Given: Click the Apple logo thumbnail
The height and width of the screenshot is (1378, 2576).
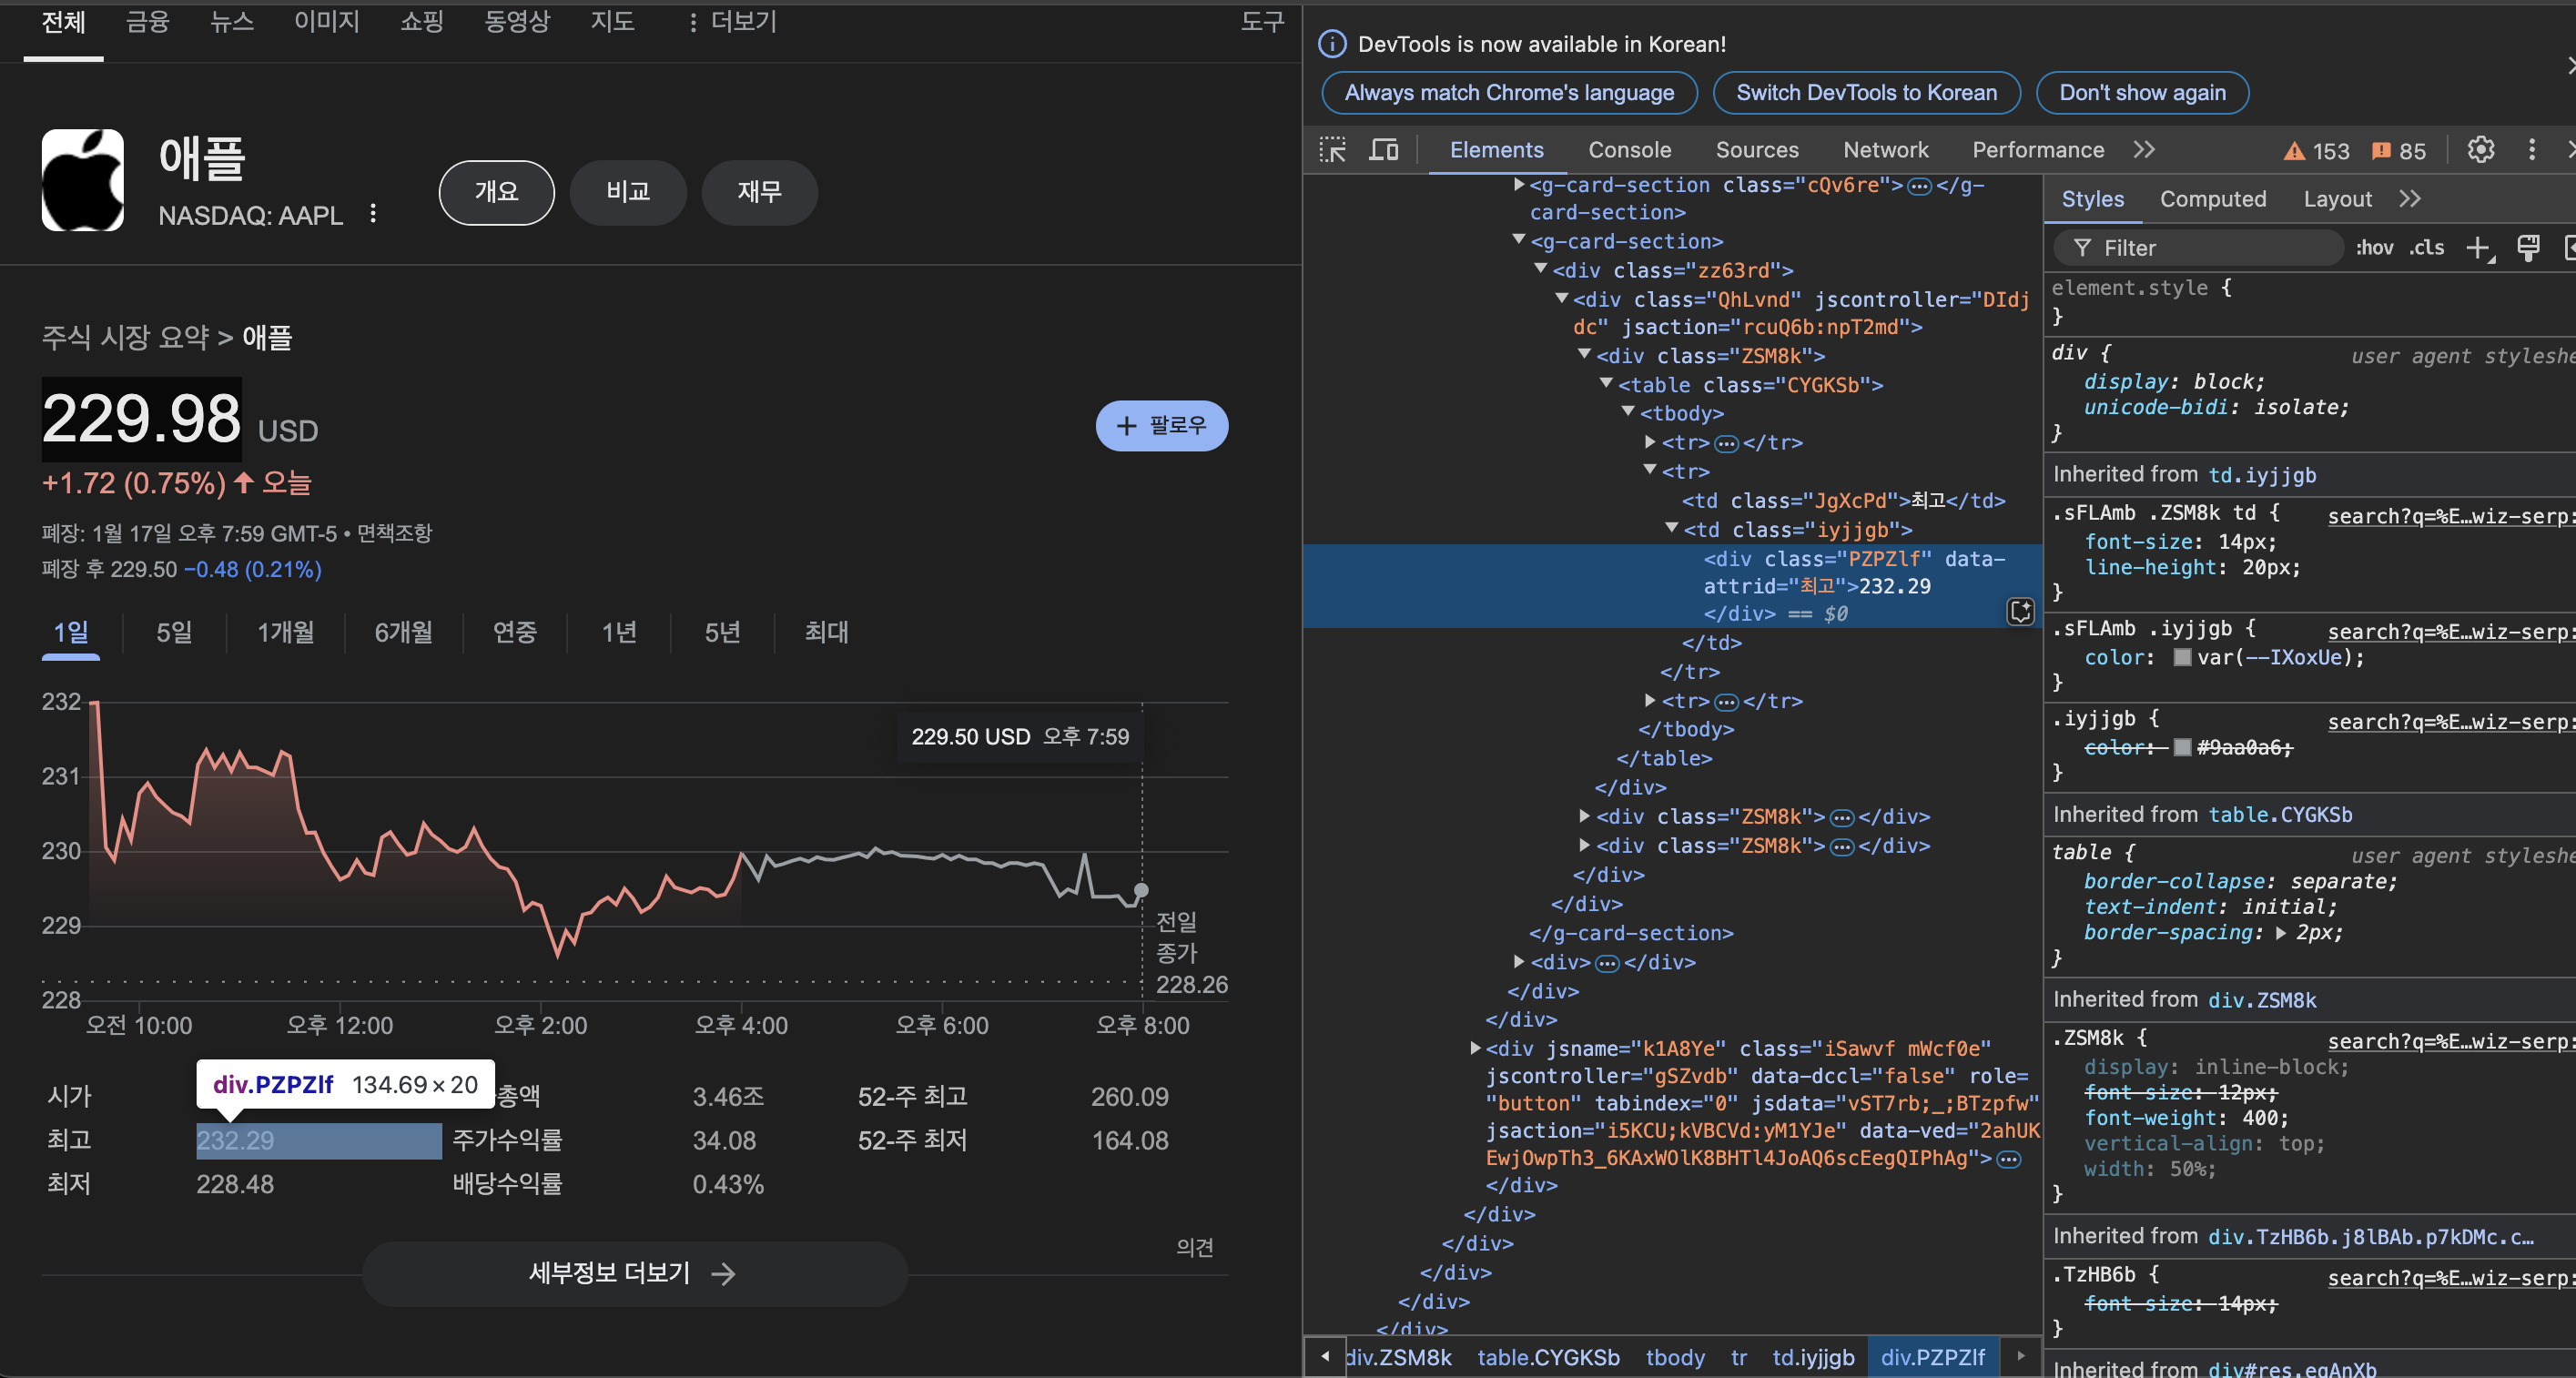Looking at the screenshot, I should point(83,180).
